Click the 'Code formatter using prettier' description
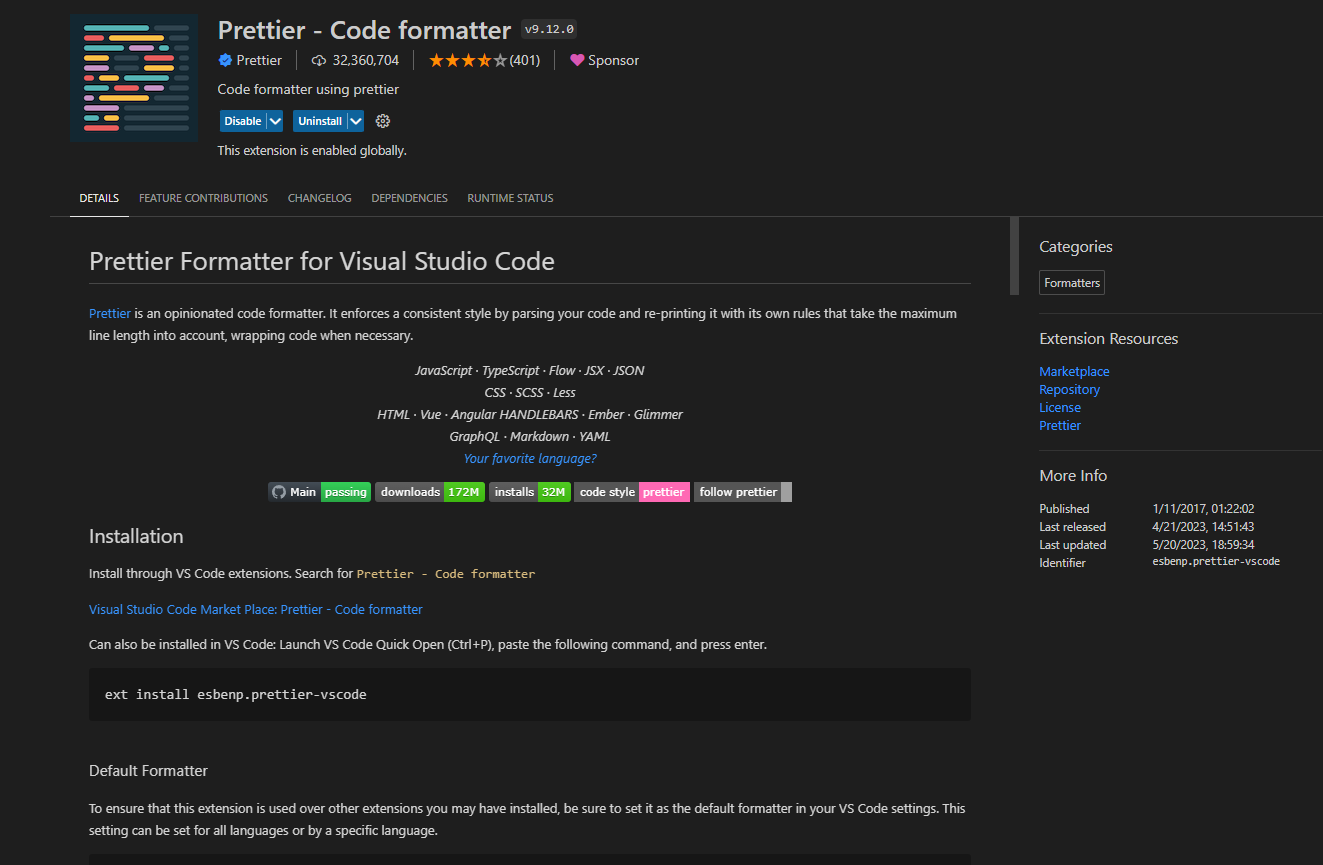Image resolution: width=1323 pixels, height=865 pixels. coord(308,89)
